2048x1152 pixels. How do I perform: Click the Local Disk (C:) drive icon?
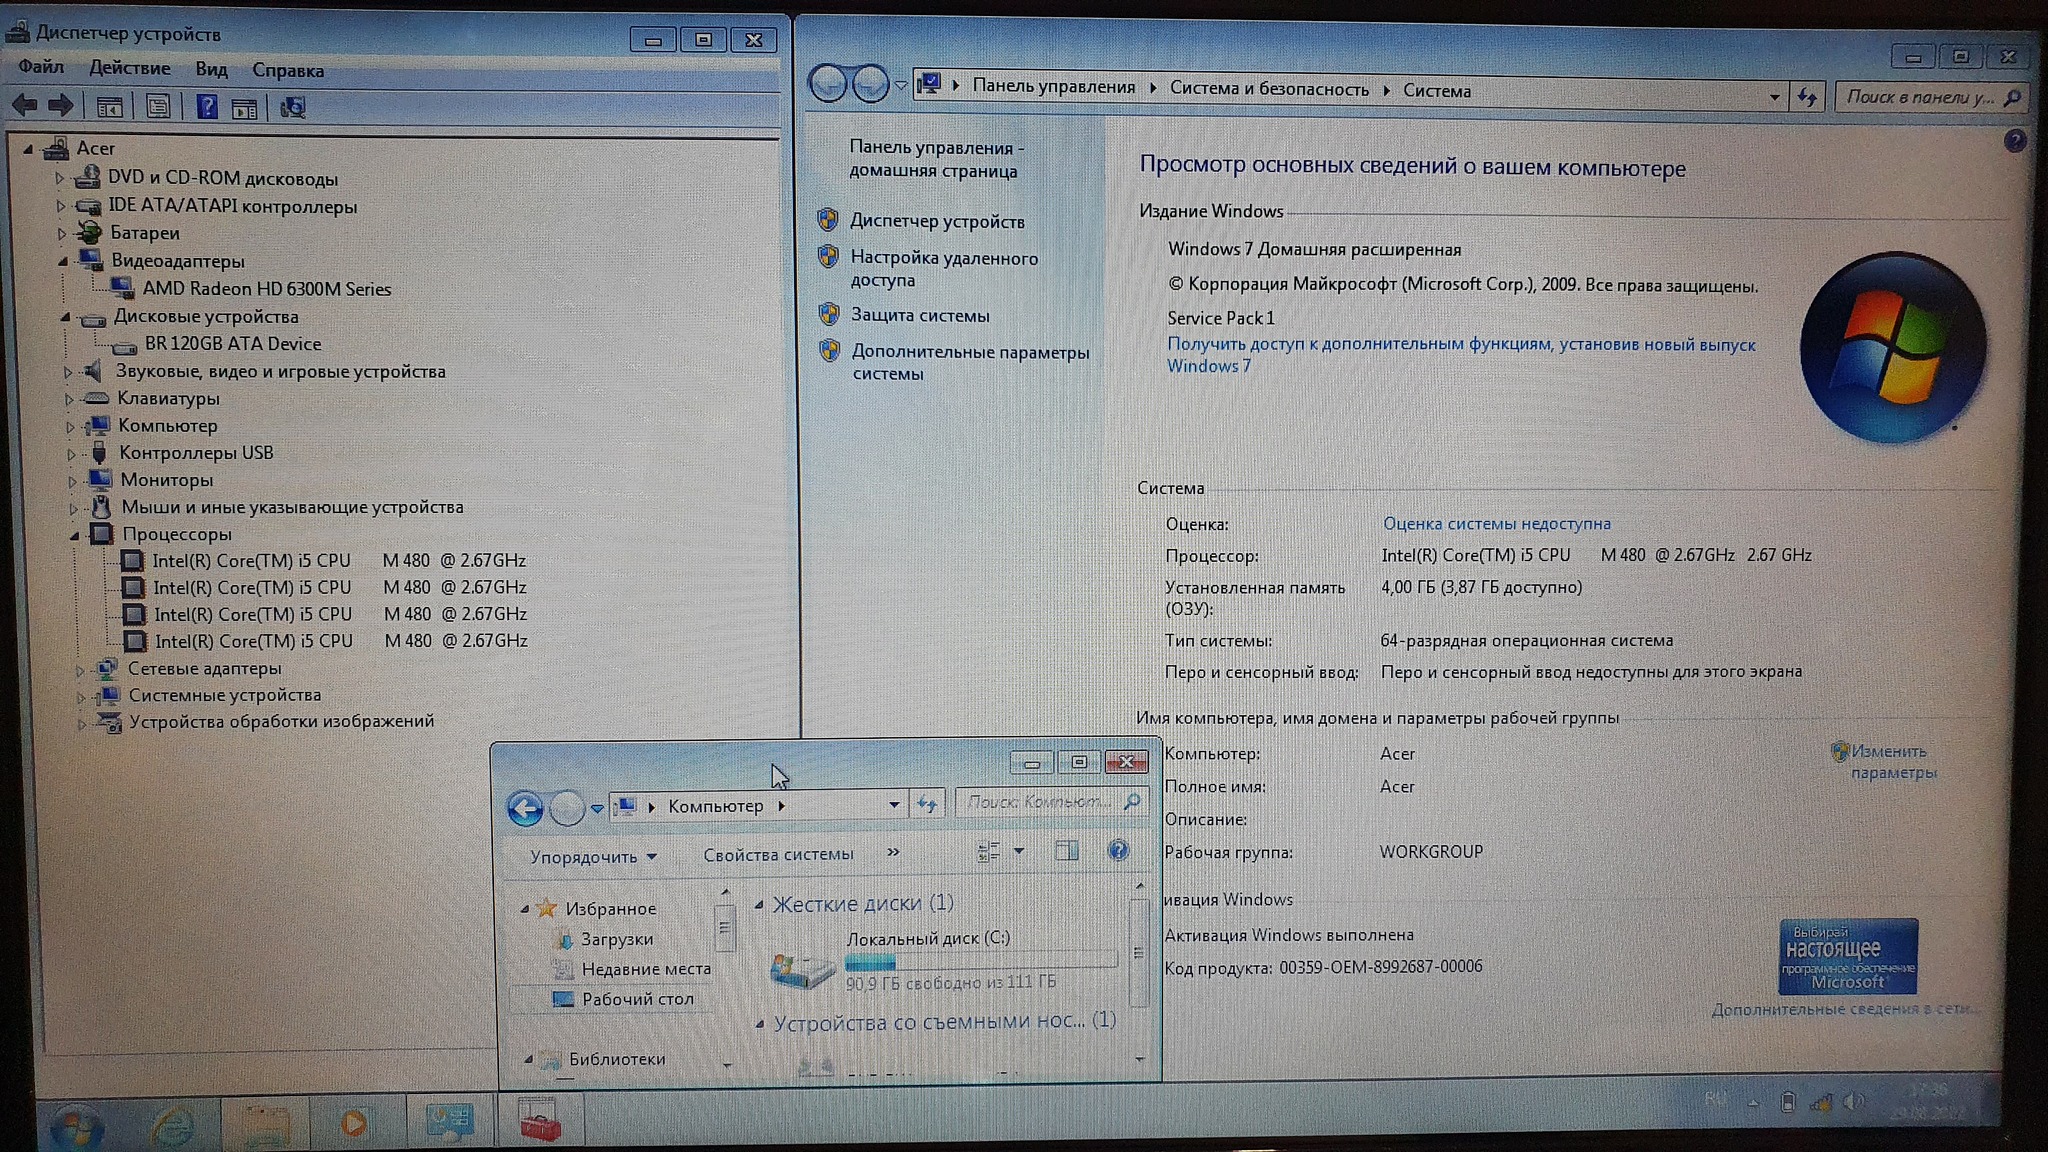tap(801, 968)
